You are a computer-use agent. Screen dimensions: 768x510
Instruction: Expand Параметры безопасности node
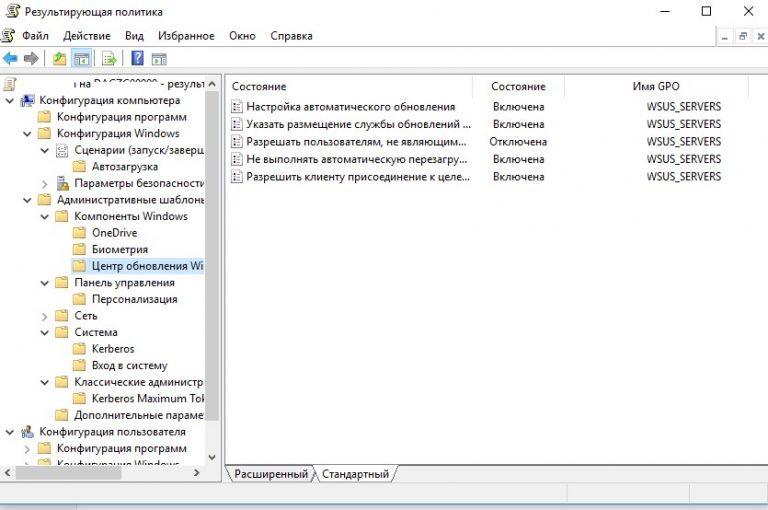pos(45,183)
